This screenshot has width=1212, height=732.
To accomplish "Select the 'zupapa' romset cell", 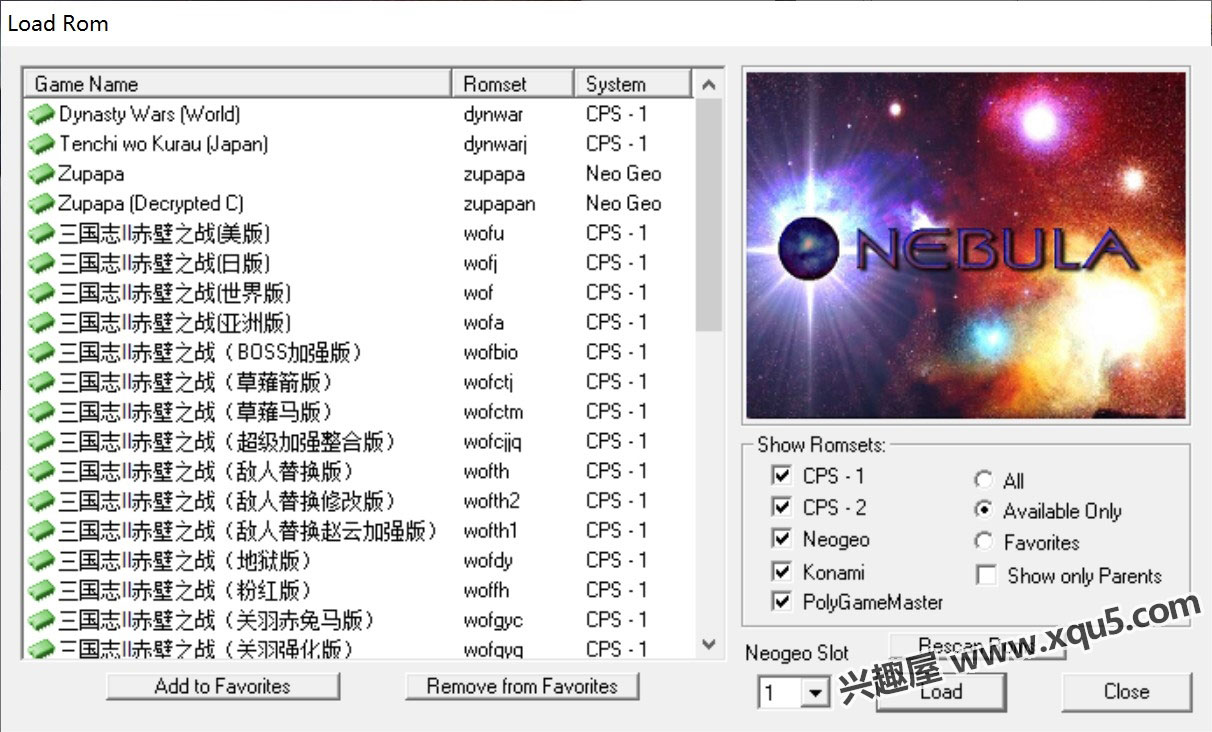I will click(x=494, y=175).
